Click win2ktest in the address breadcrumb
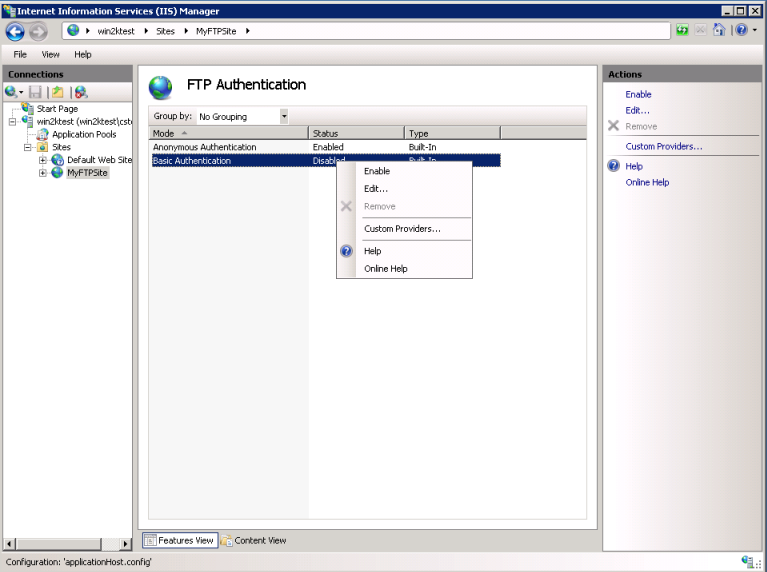This screenshot has width=767, height=572. [x=116, y=31]
